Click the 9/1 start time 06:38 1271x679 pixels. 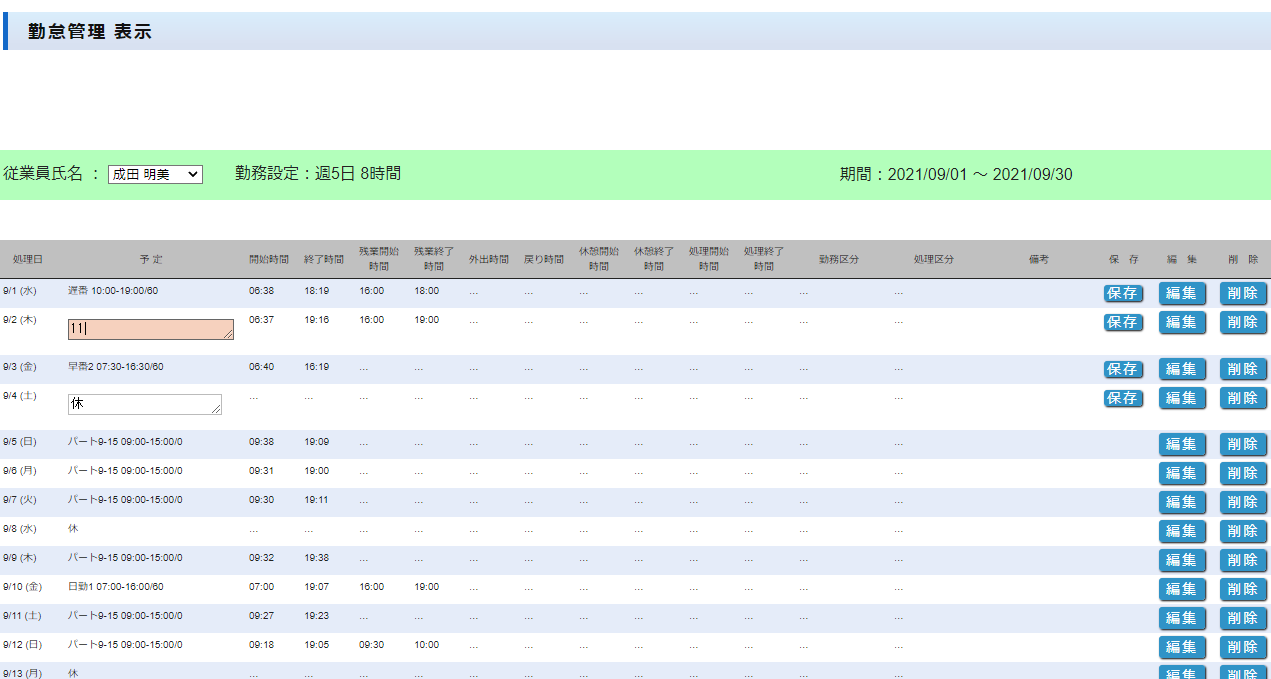pyautogui.click(x=260, y=291)
